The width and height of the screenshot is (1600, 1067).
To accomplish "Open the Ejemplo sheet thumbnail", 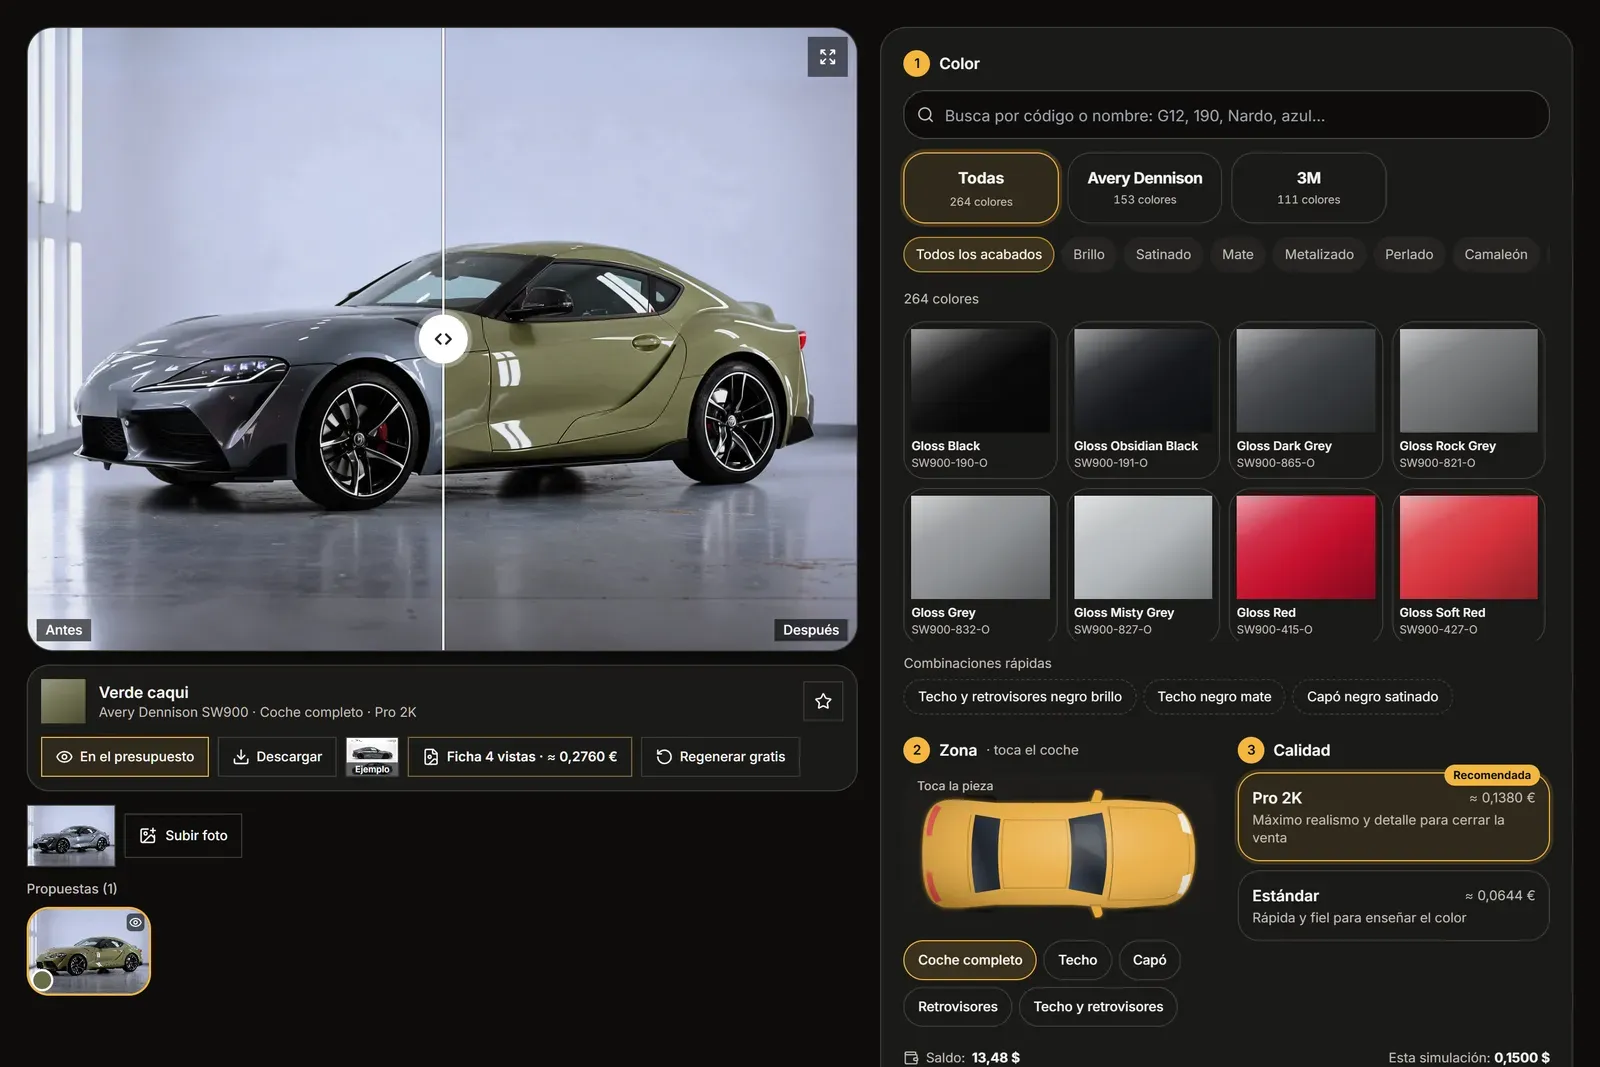I will click(372, 757).
